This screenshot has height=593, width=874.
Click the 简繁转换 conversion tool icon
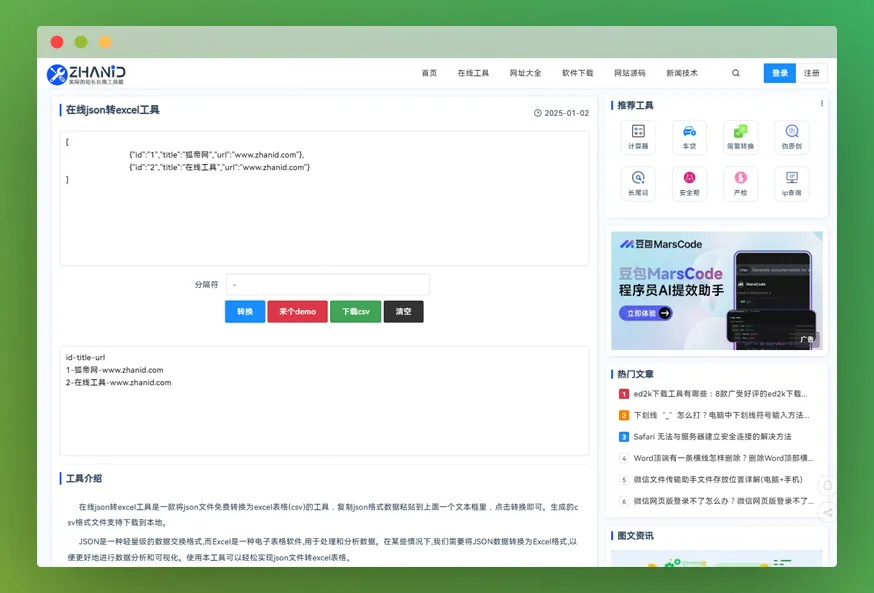coord(739,136)
